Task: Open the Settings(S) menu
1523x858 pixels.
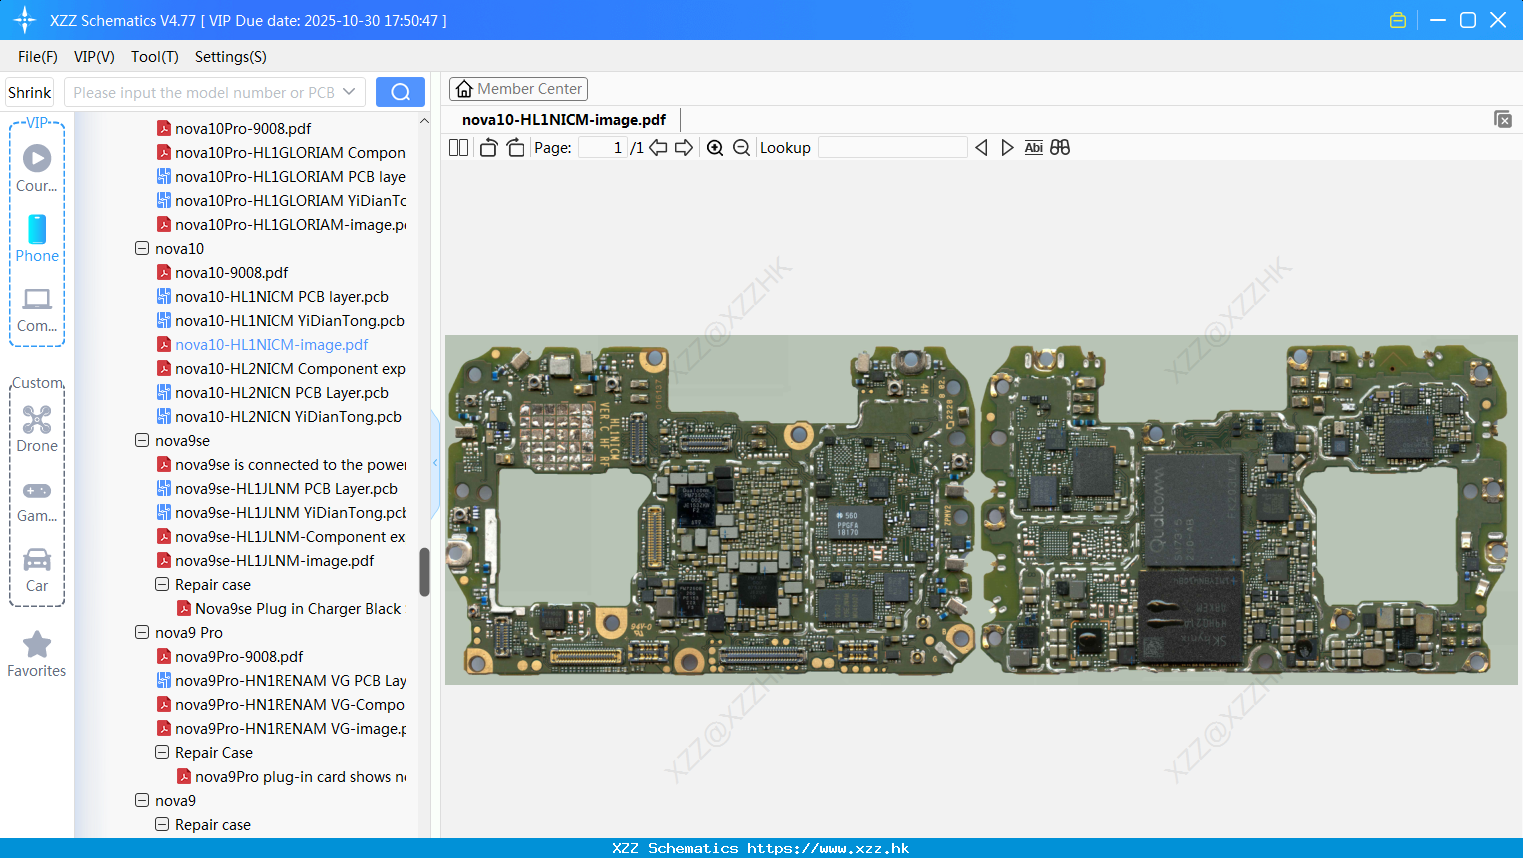Action: pyautogui.click(x=230, y=56)
